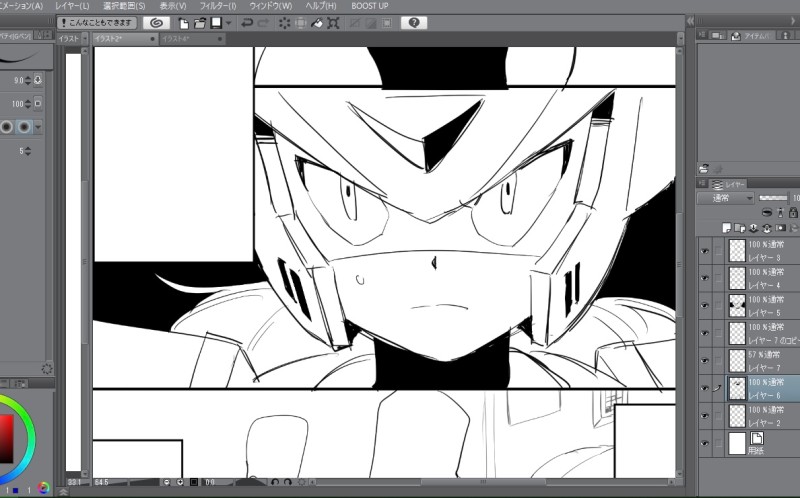
Task: Open a file with the folder icon
Action: pos(199,23)
